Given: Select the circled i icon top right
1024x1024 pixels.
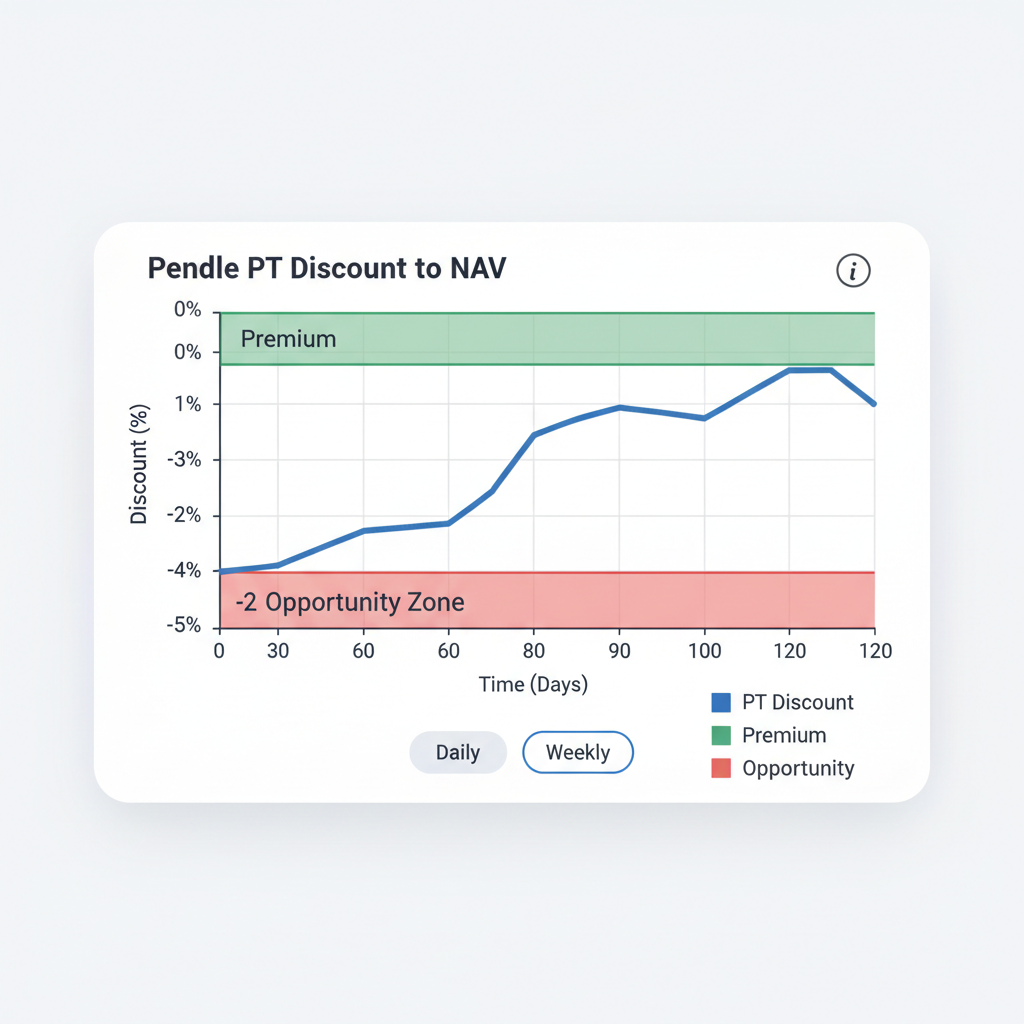Looking at the screenshot, I should pyautogui.click(x=853, y=270).
